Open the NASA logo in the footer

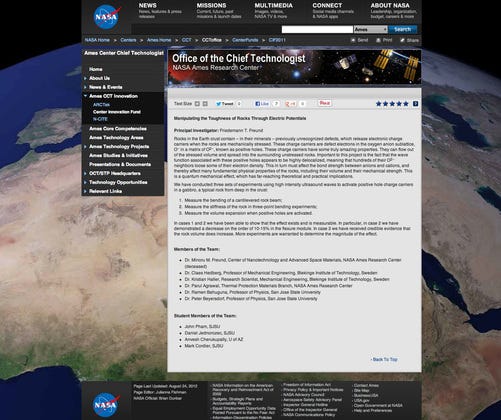click(x=106, y=404)
